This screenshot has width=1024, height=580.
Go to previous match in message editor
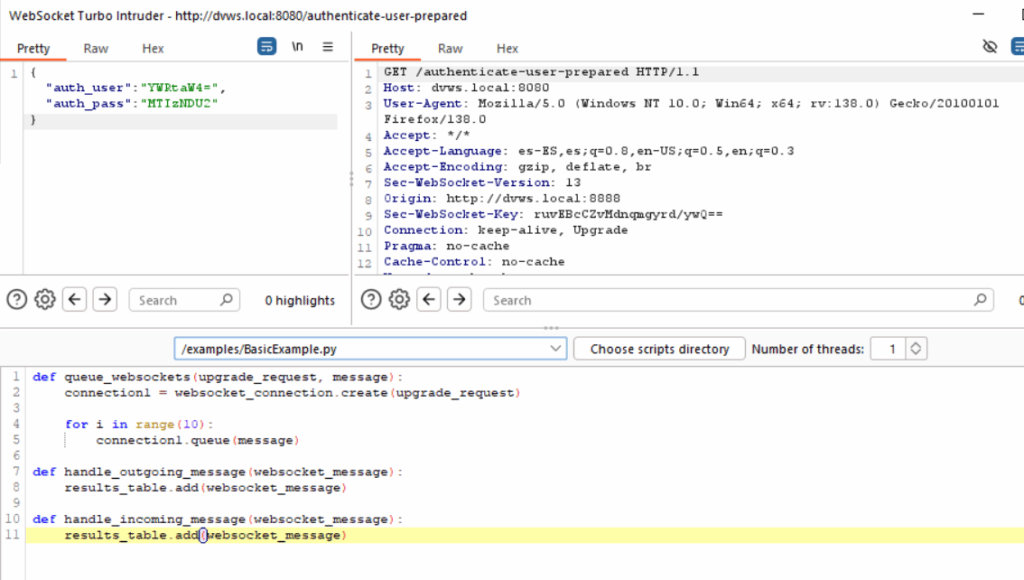(x=74, y=300)
